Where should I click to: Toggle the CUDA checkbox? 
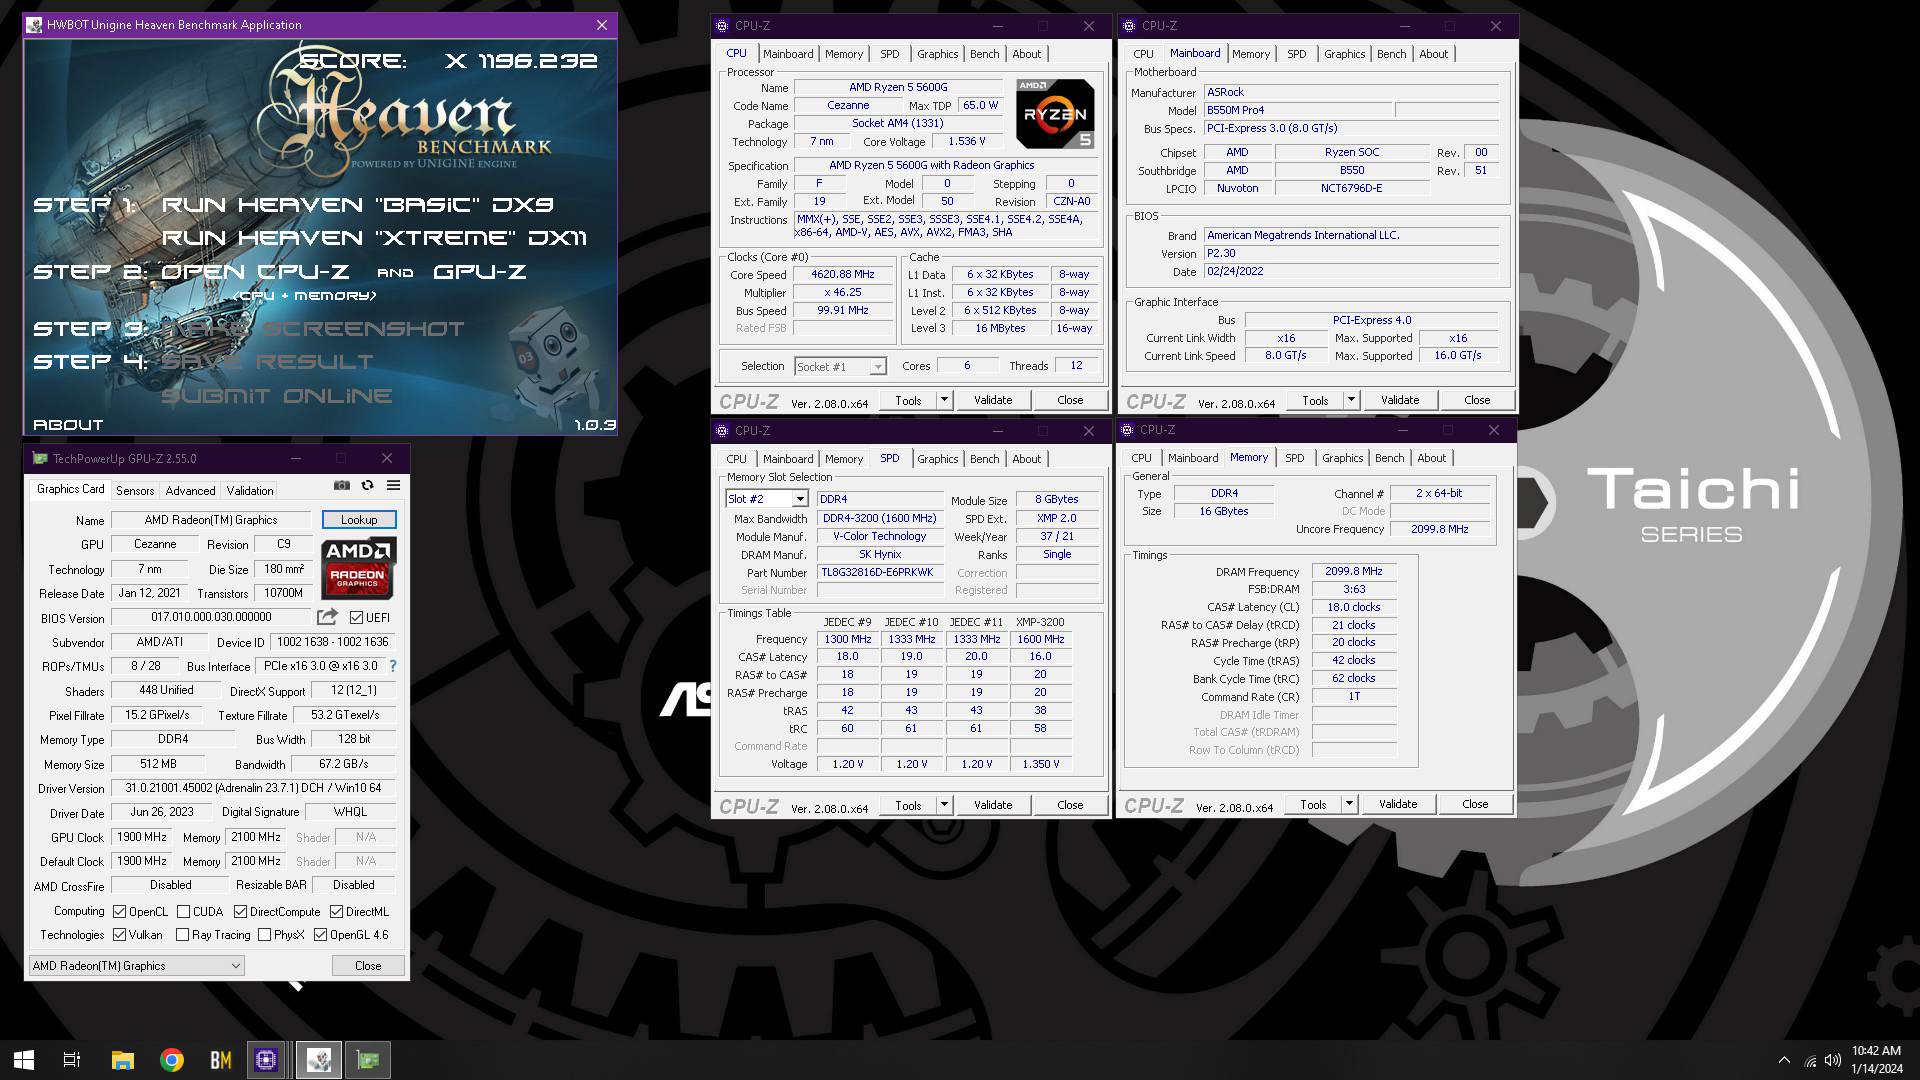(184, 912)
